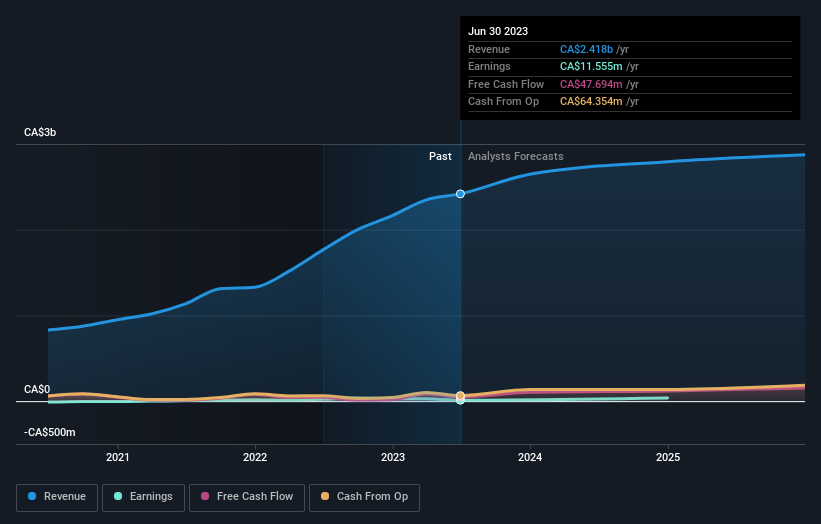Click the CA$0 y-axis label

click(x=37, y=389)
